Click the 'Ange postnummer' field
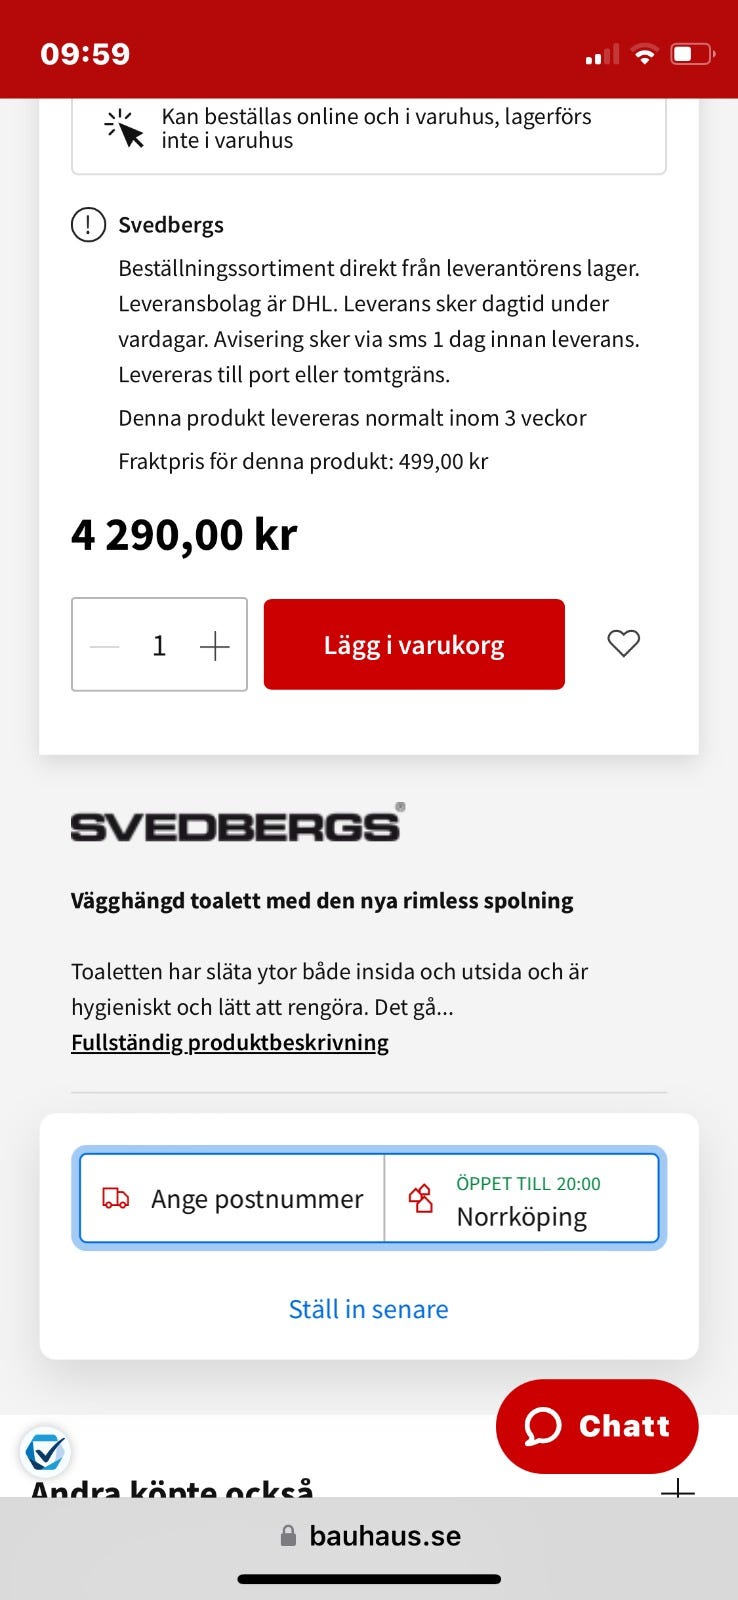Image resolution: width=738 pixels, height=1600 pixels. [x=232, y=1198]
